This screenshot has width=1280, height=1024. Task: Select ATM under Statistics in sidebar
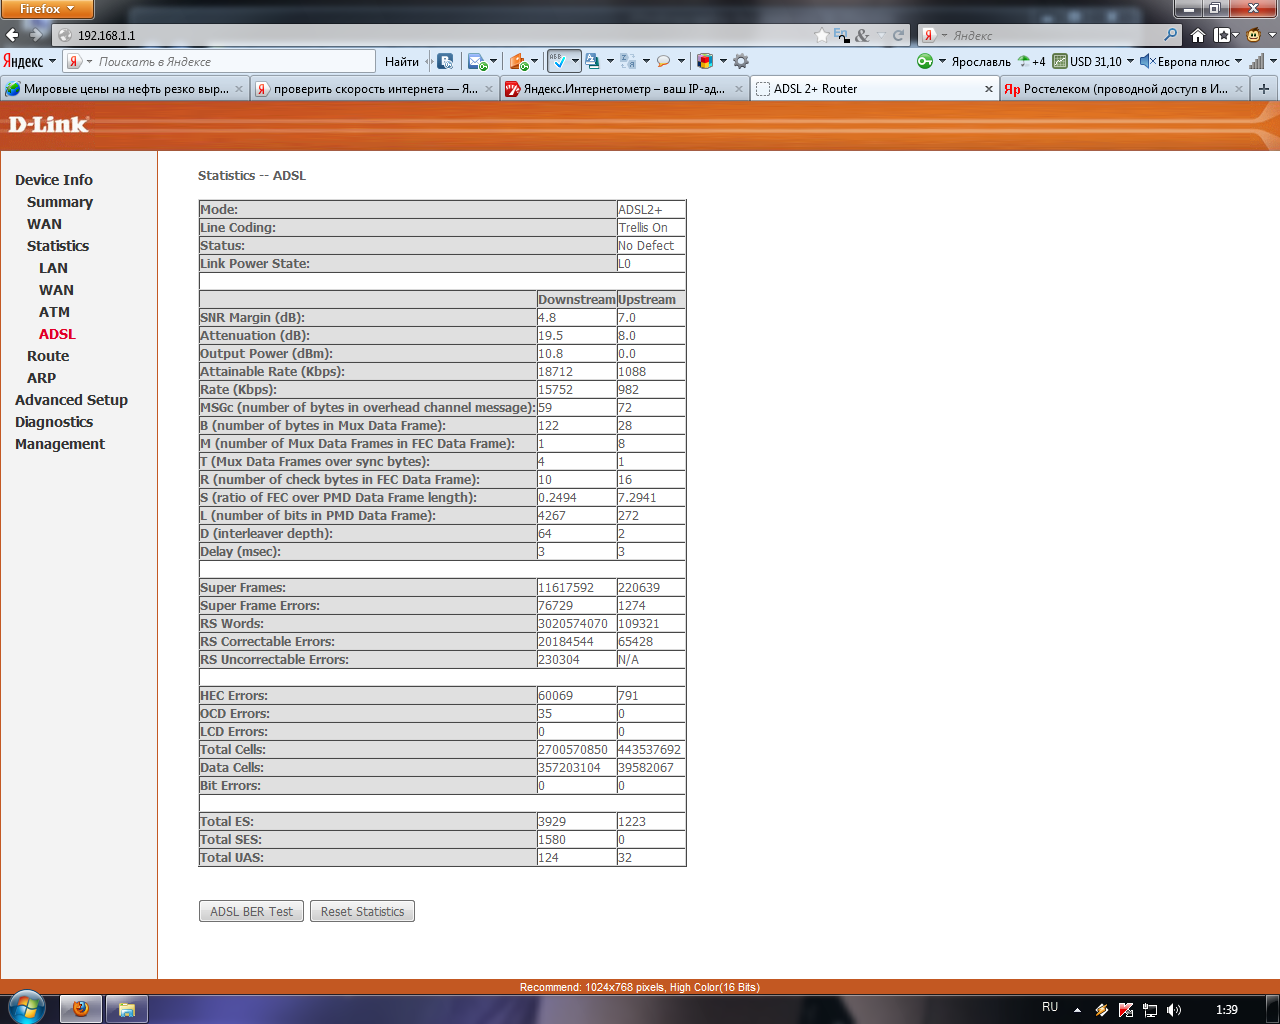coord(54,312)
